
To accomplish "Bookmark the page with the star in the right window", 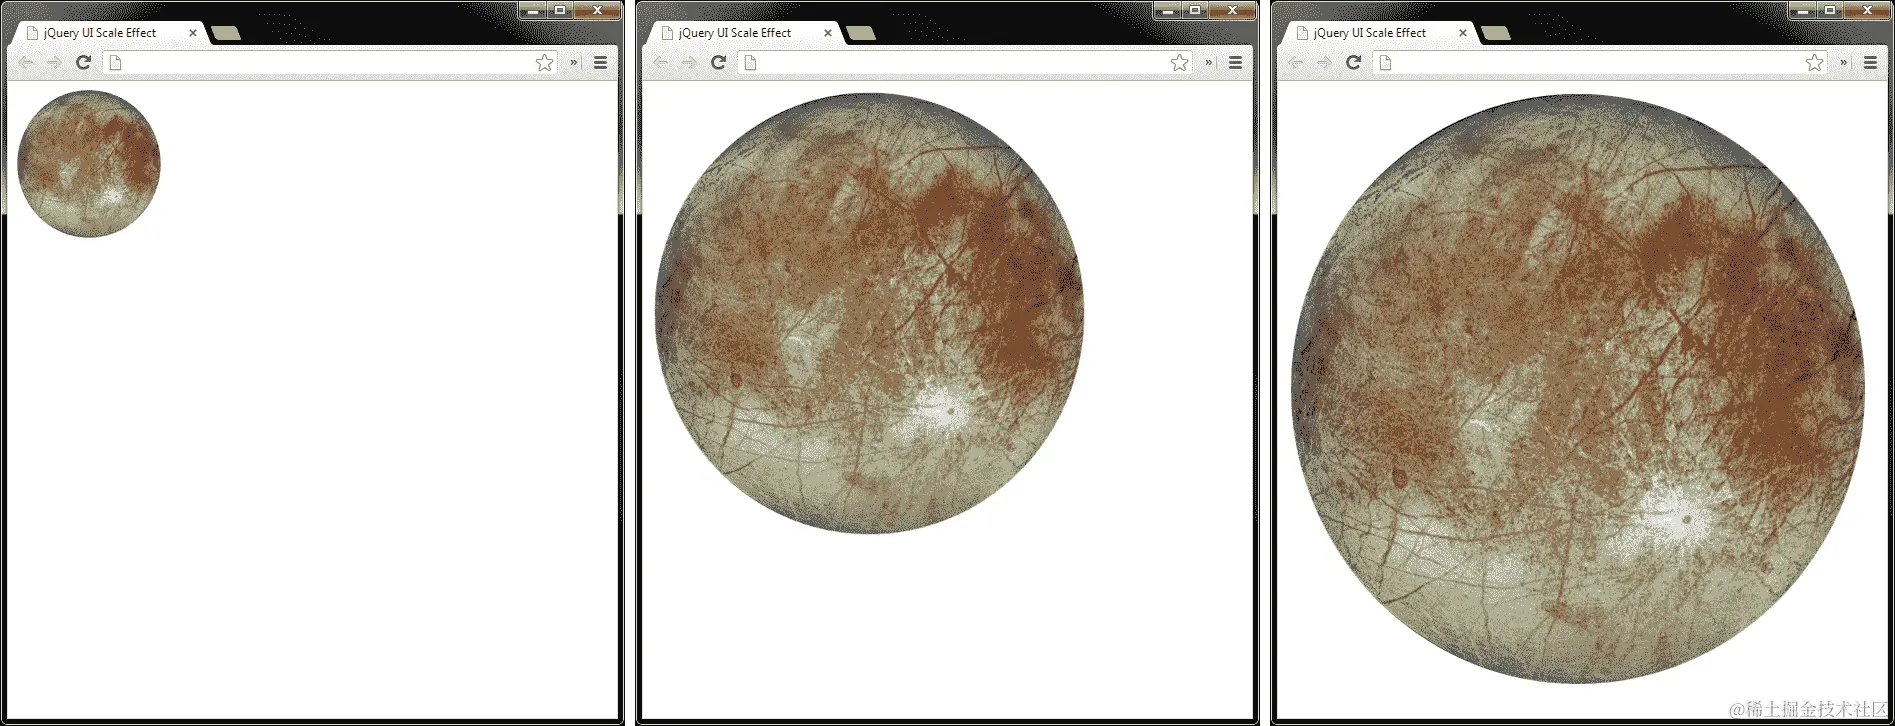I will click(x=1814, y=62).
